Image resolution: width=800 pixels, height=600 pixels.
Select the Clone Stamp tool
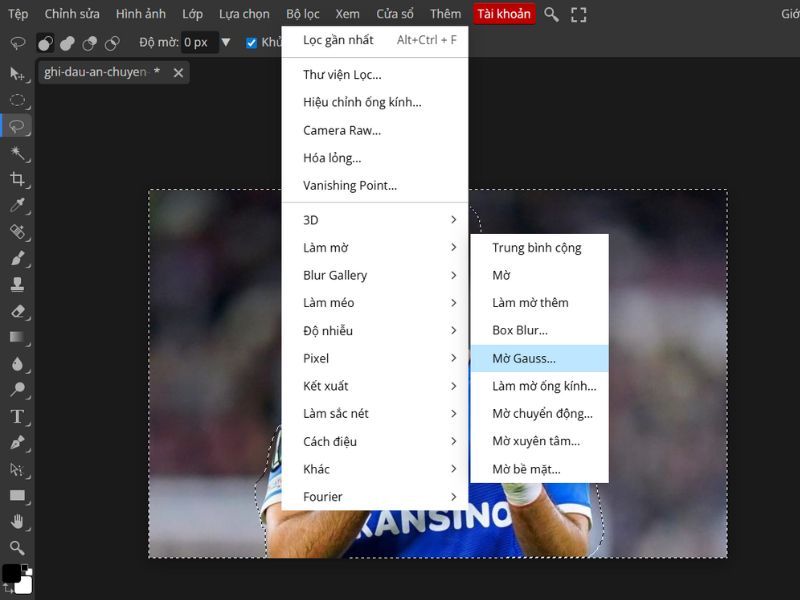[x=17, y=285]
